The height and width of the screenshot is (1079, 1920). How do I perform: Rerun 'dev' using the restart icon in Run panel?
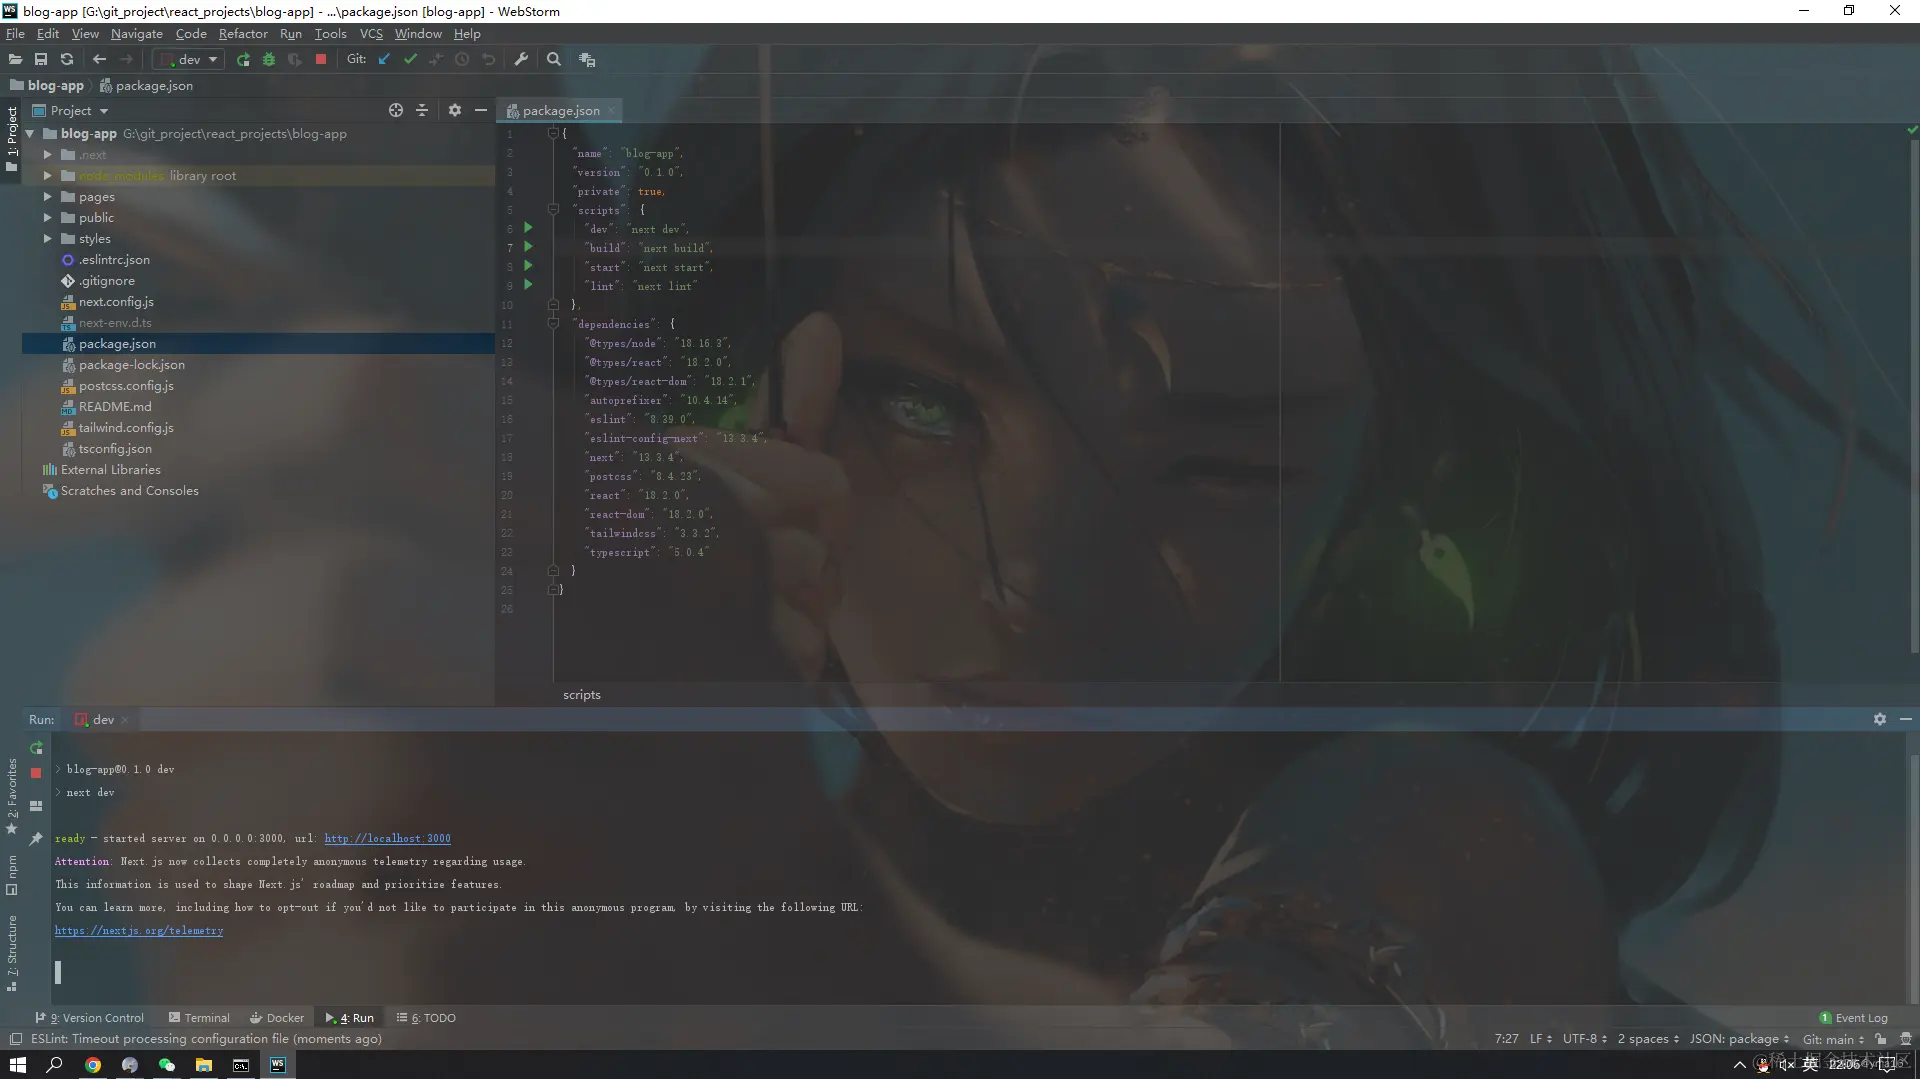pos(36,748)
